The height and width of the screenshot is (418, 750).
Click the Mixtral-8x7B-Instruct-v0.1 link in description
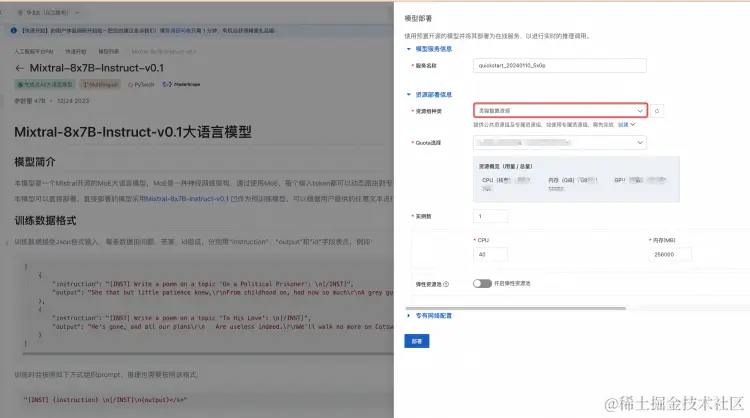tap(188, 199)
